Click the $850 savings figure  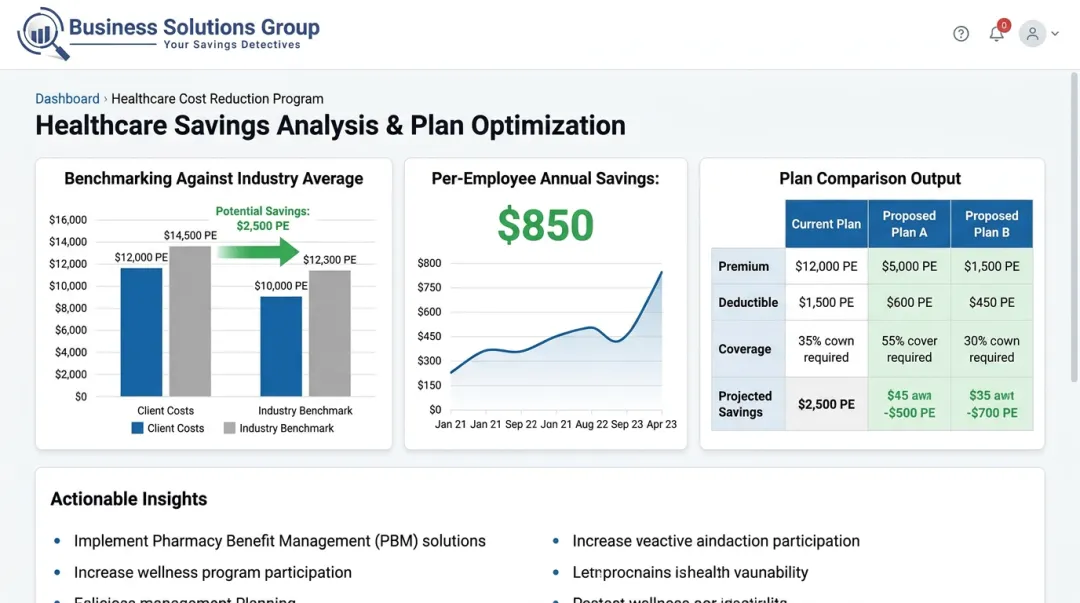click(546, 225)
